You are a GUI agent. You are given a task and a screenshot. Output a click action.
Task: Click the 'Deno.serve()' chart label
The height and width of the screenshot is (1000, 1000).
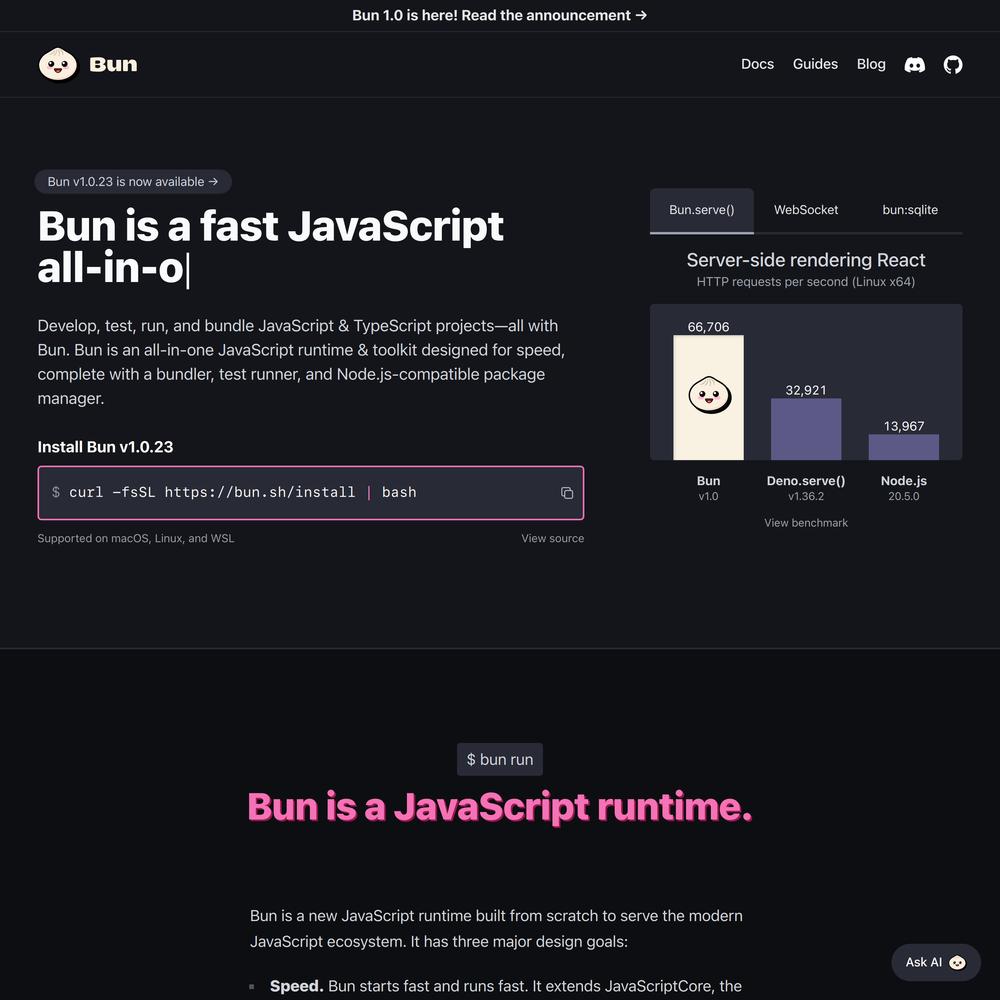805,481
